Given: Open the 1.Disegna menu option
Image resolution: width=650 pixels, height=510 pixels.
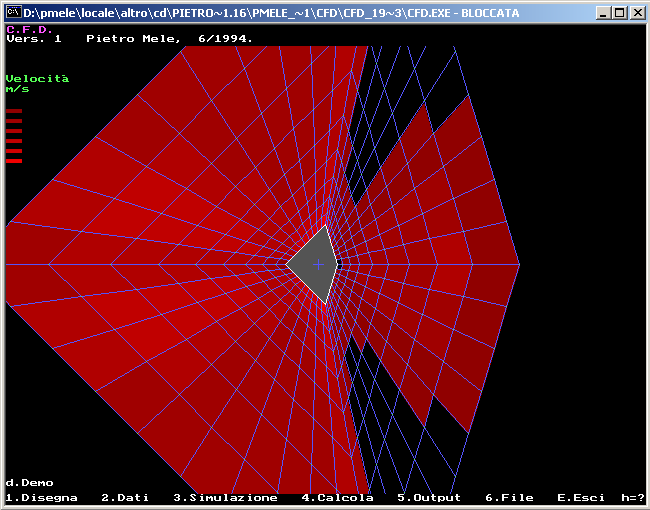Looking at the screenshot, I should click(41, 498).
